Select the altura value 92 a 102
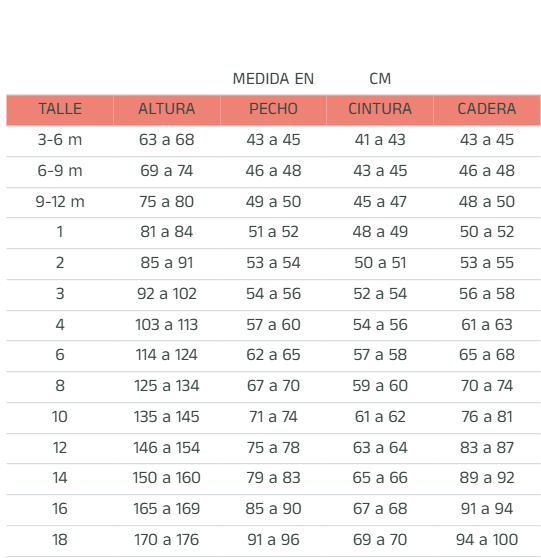Viewport: 541px width, 558px height. point(167,294)
